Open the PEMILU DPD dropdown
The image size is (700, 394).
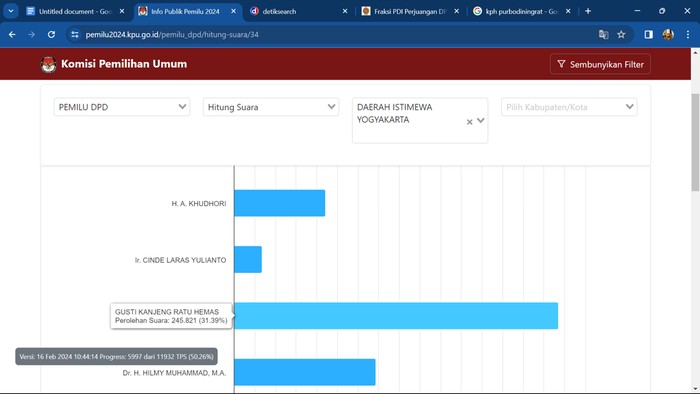point(122,107)
